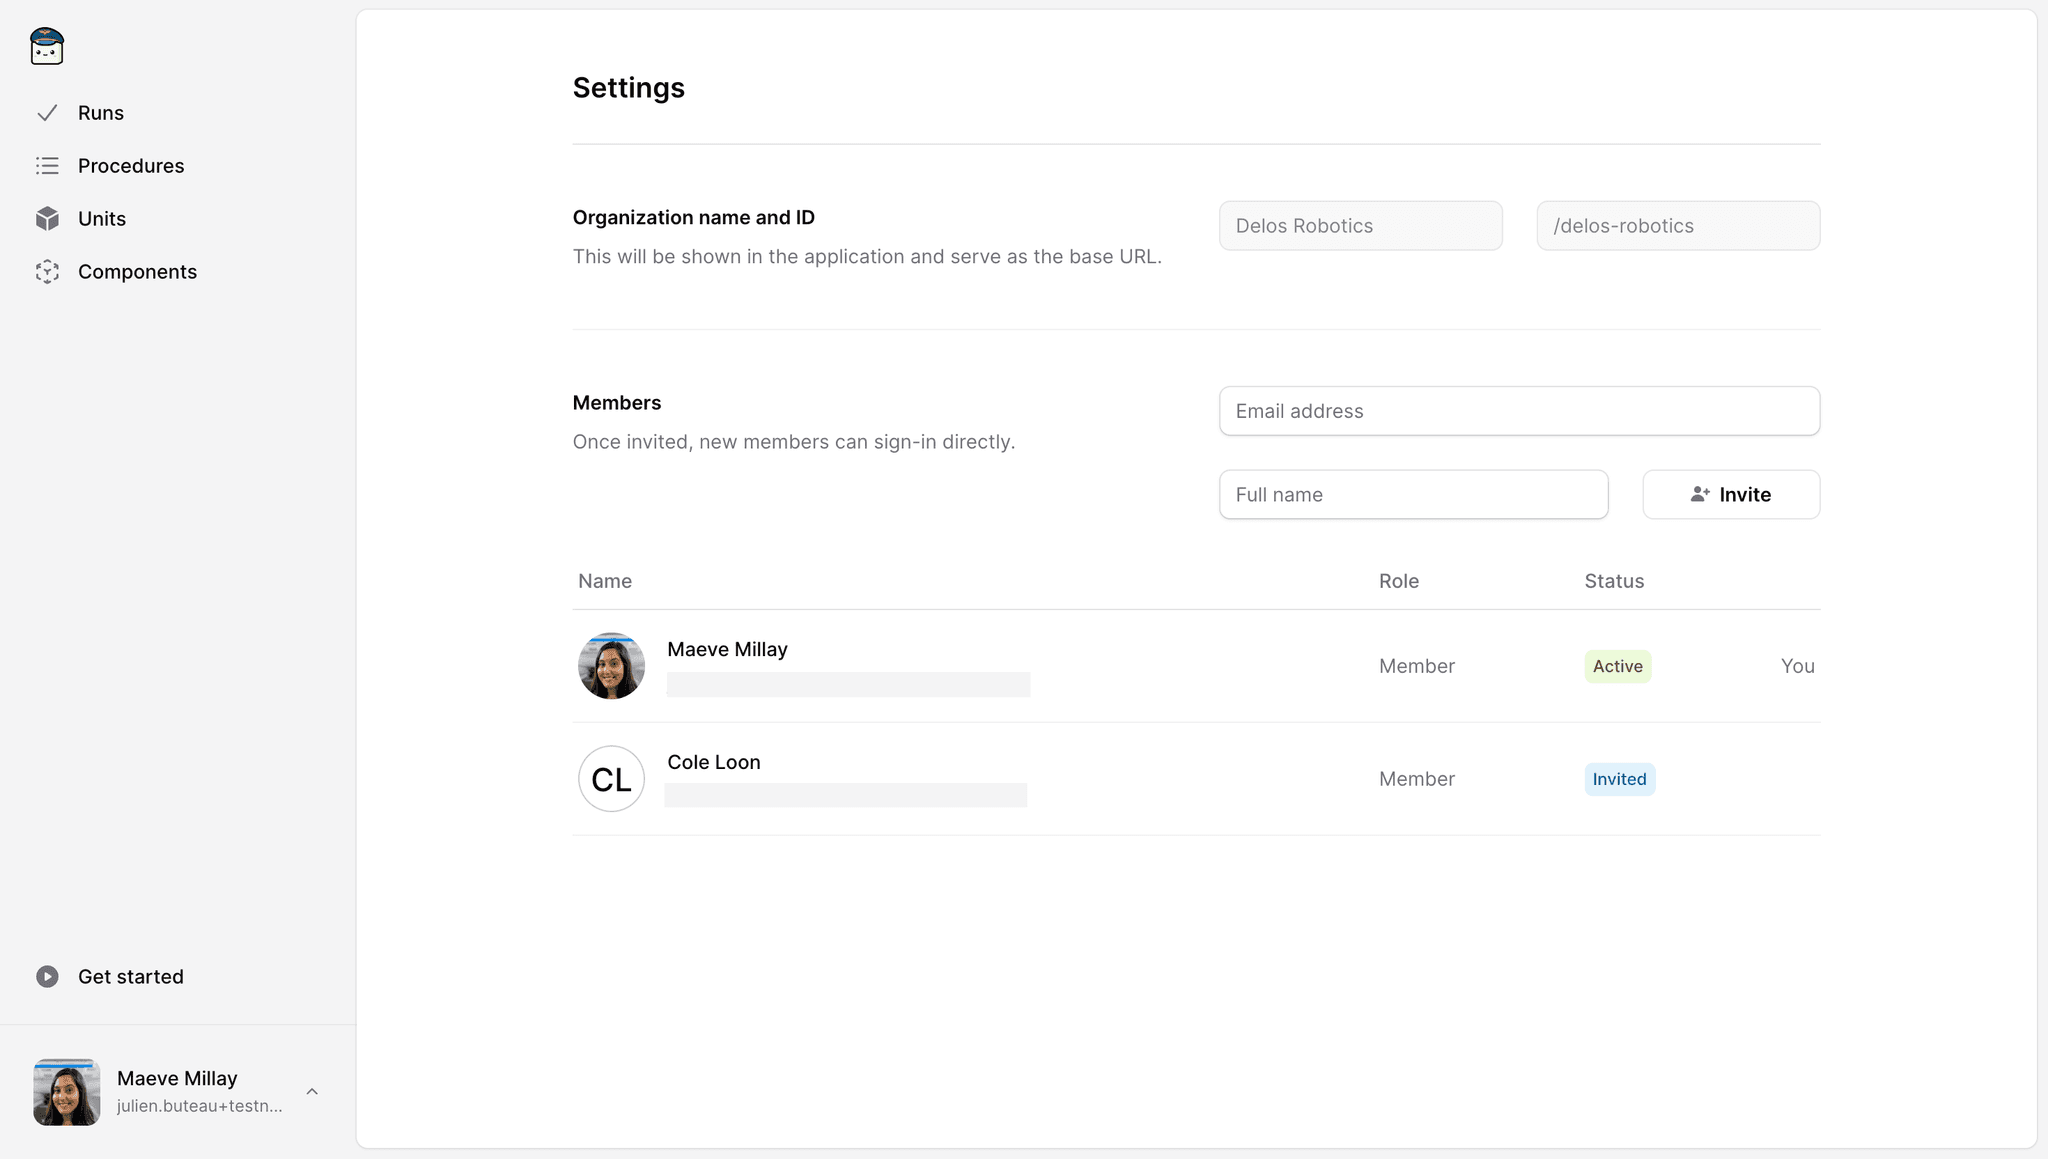Image resolution: width=2048 pixels, height=1159 pixels.
Task: Click the Components icon in sidebar
Action: pos(48,270)
